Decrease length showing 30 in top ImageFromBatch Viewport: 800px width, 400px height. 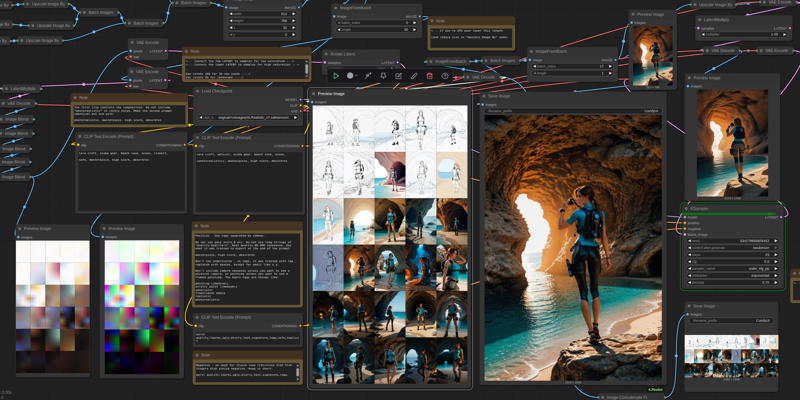click(339, 30)
